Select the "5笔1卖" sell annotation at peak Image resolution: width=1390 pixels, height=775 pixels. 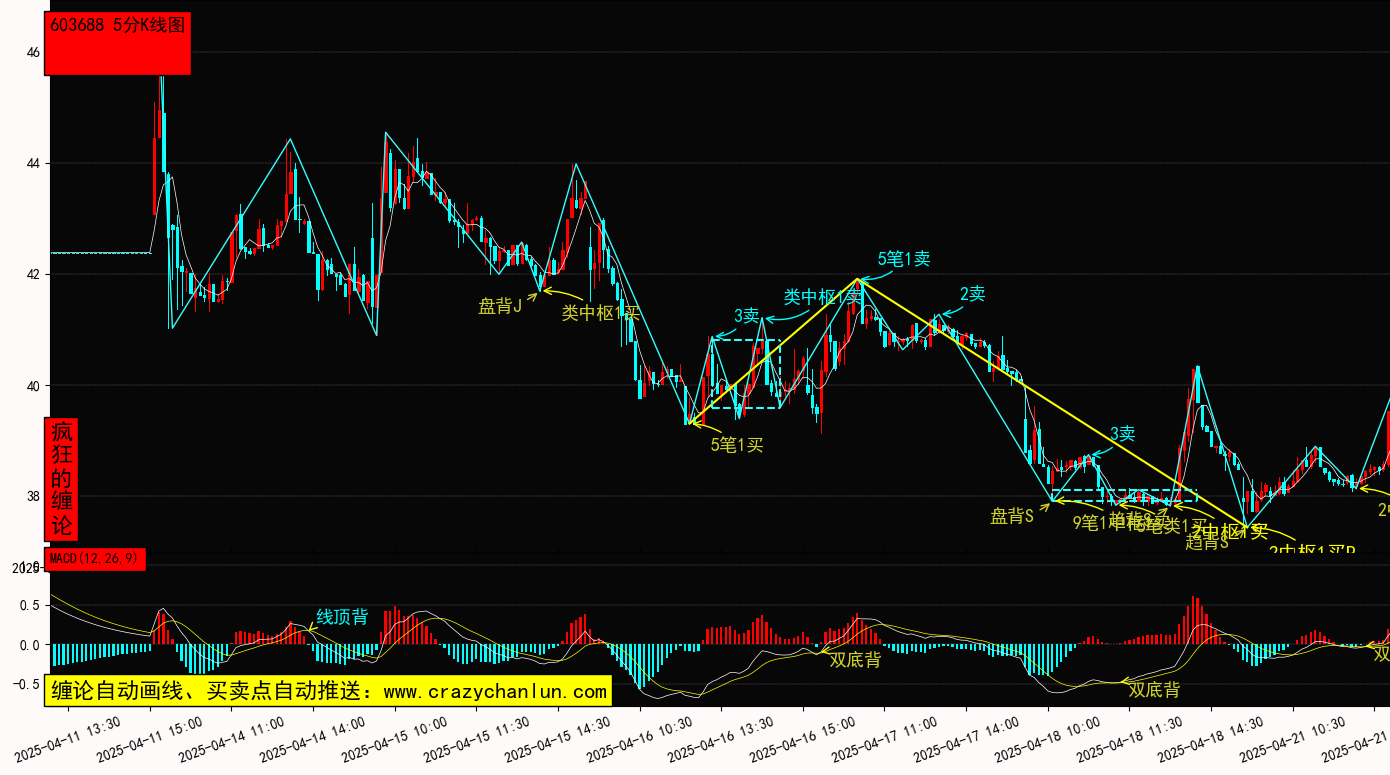click(x=904, y=259)
